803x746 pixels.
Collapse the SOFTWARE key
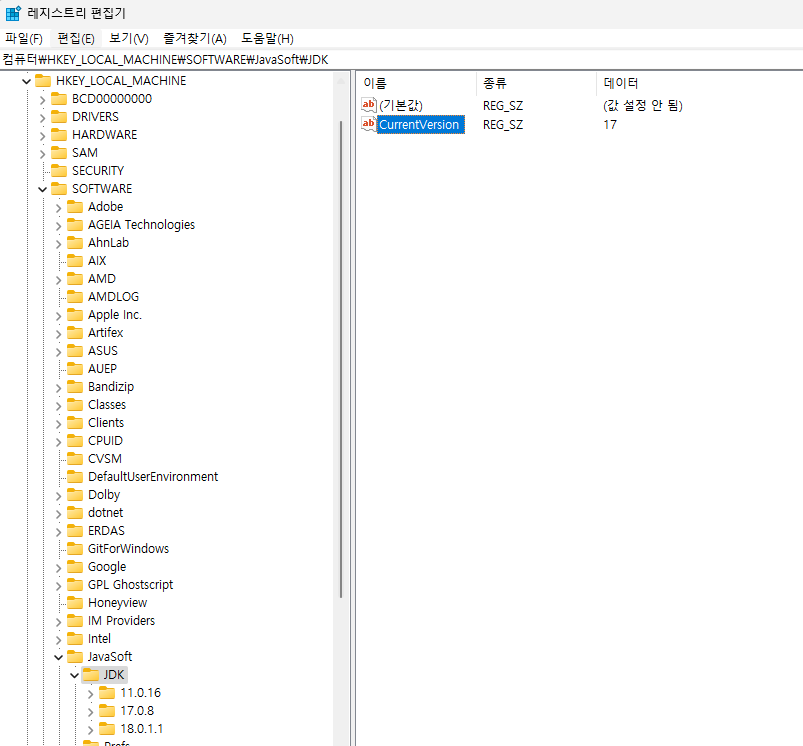43,189
